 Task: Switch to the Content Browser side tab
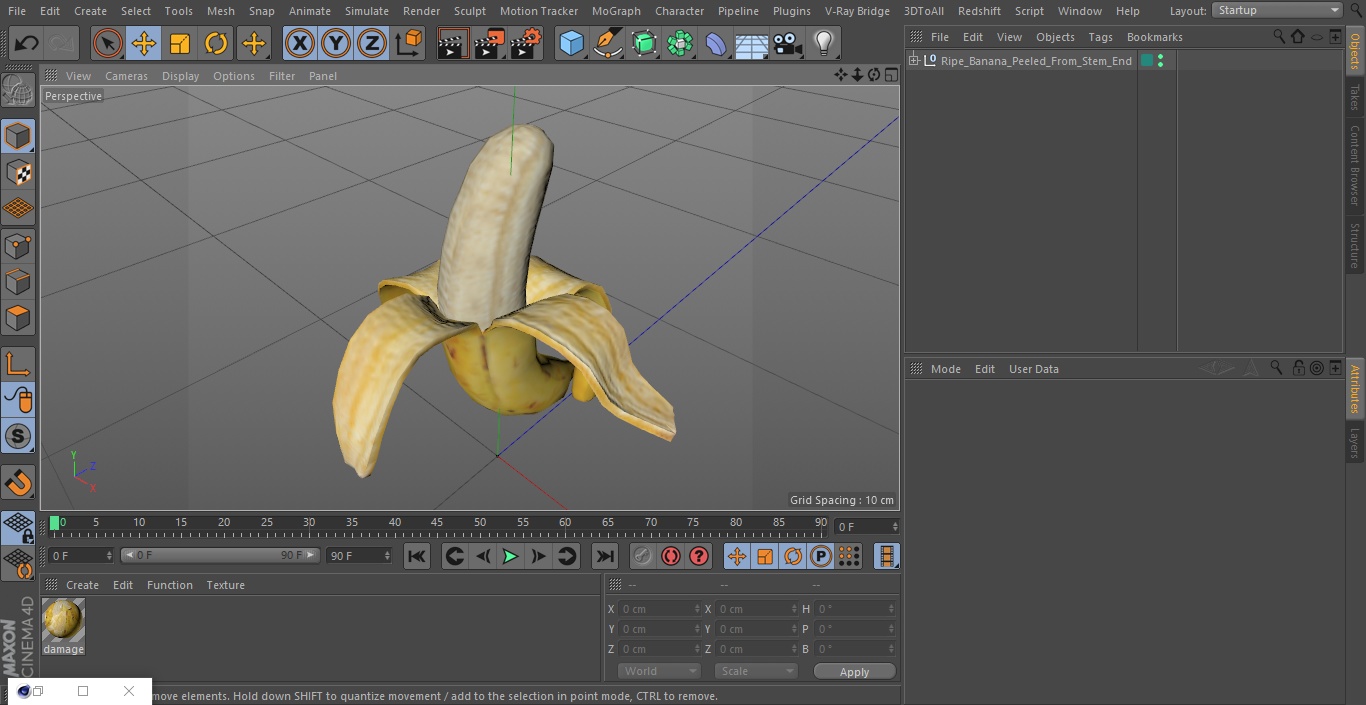(1355, 165)
